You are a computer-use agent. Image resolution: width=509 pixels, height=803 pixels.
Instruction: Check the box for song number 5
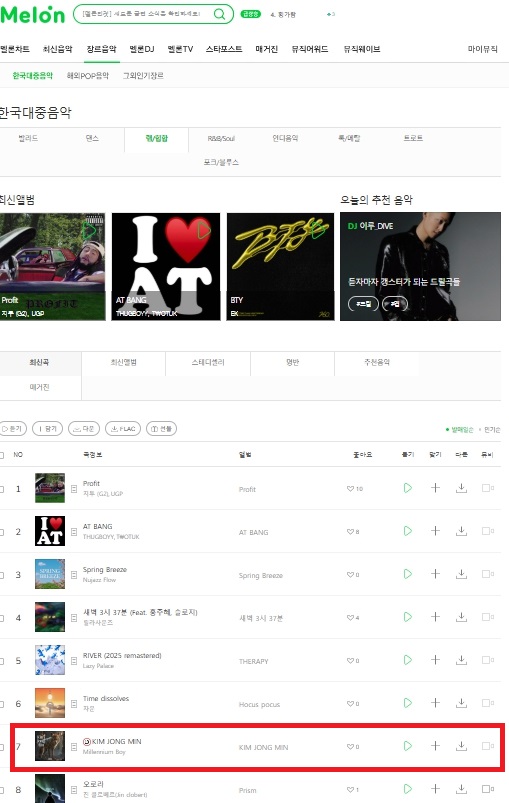point(2,661)
